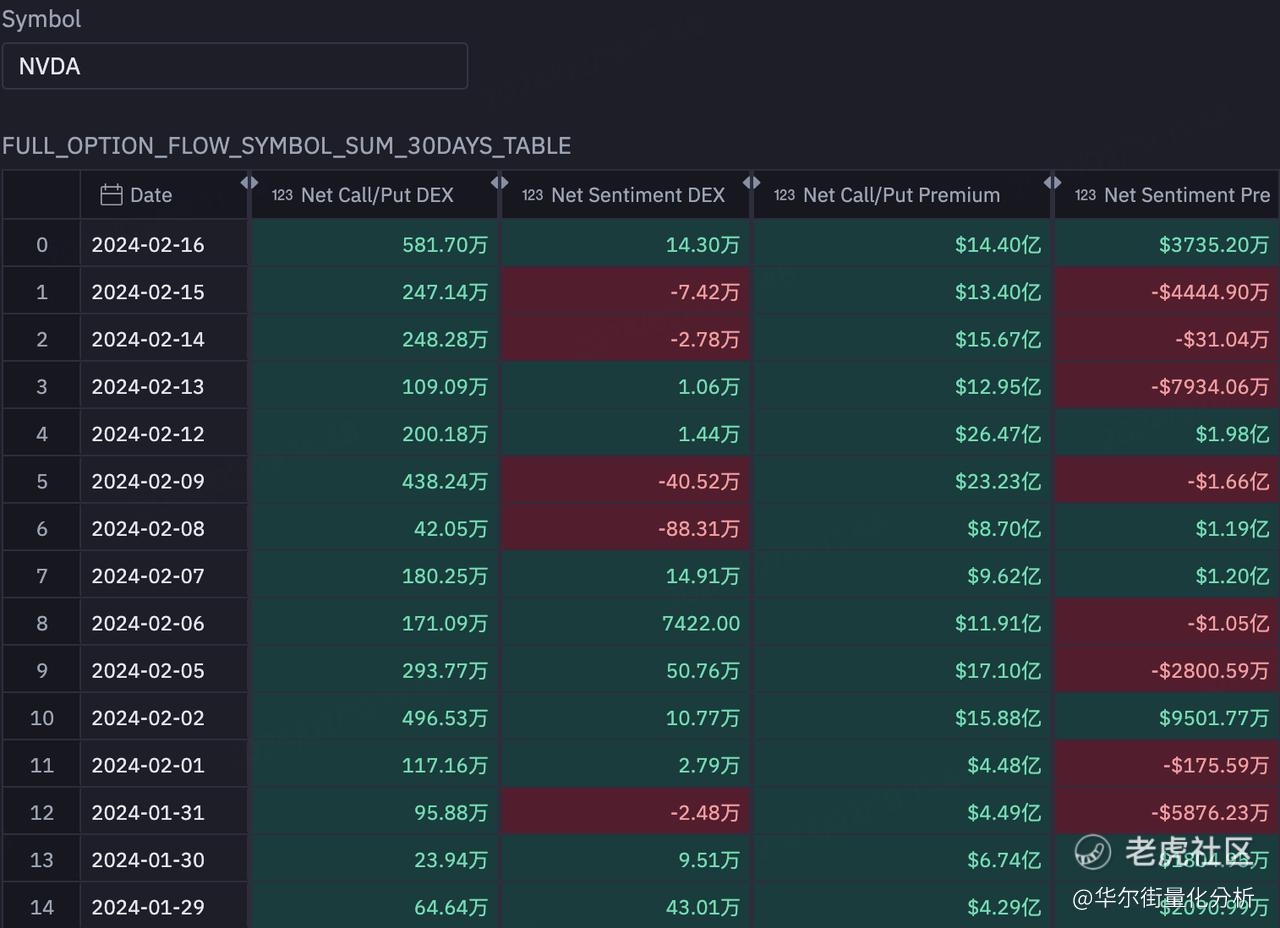
Task: Click the 50.76万 Net Sentiment DEX cell
Action: coord(625,670)
